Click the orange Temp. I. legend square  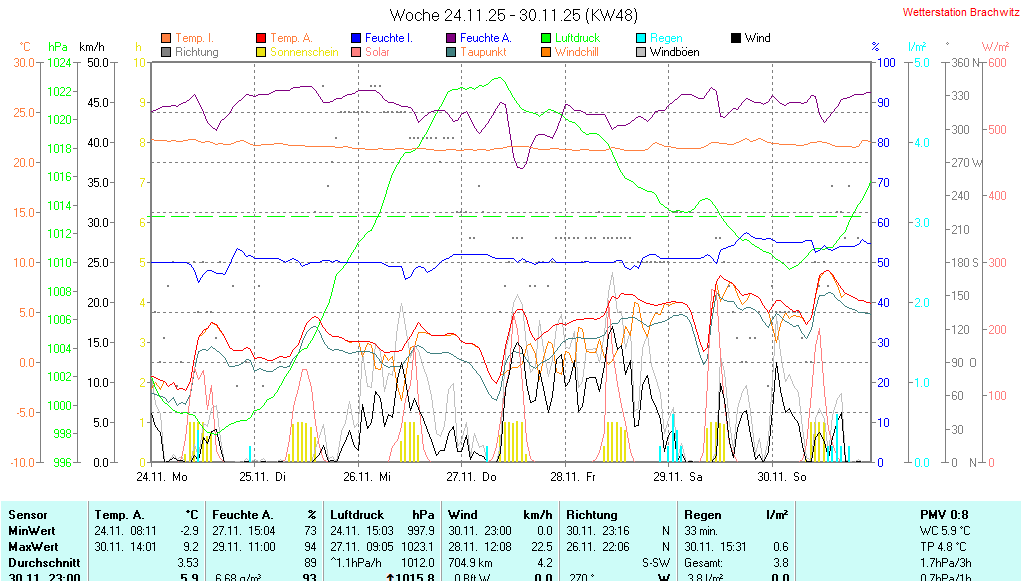click(166, 38)
